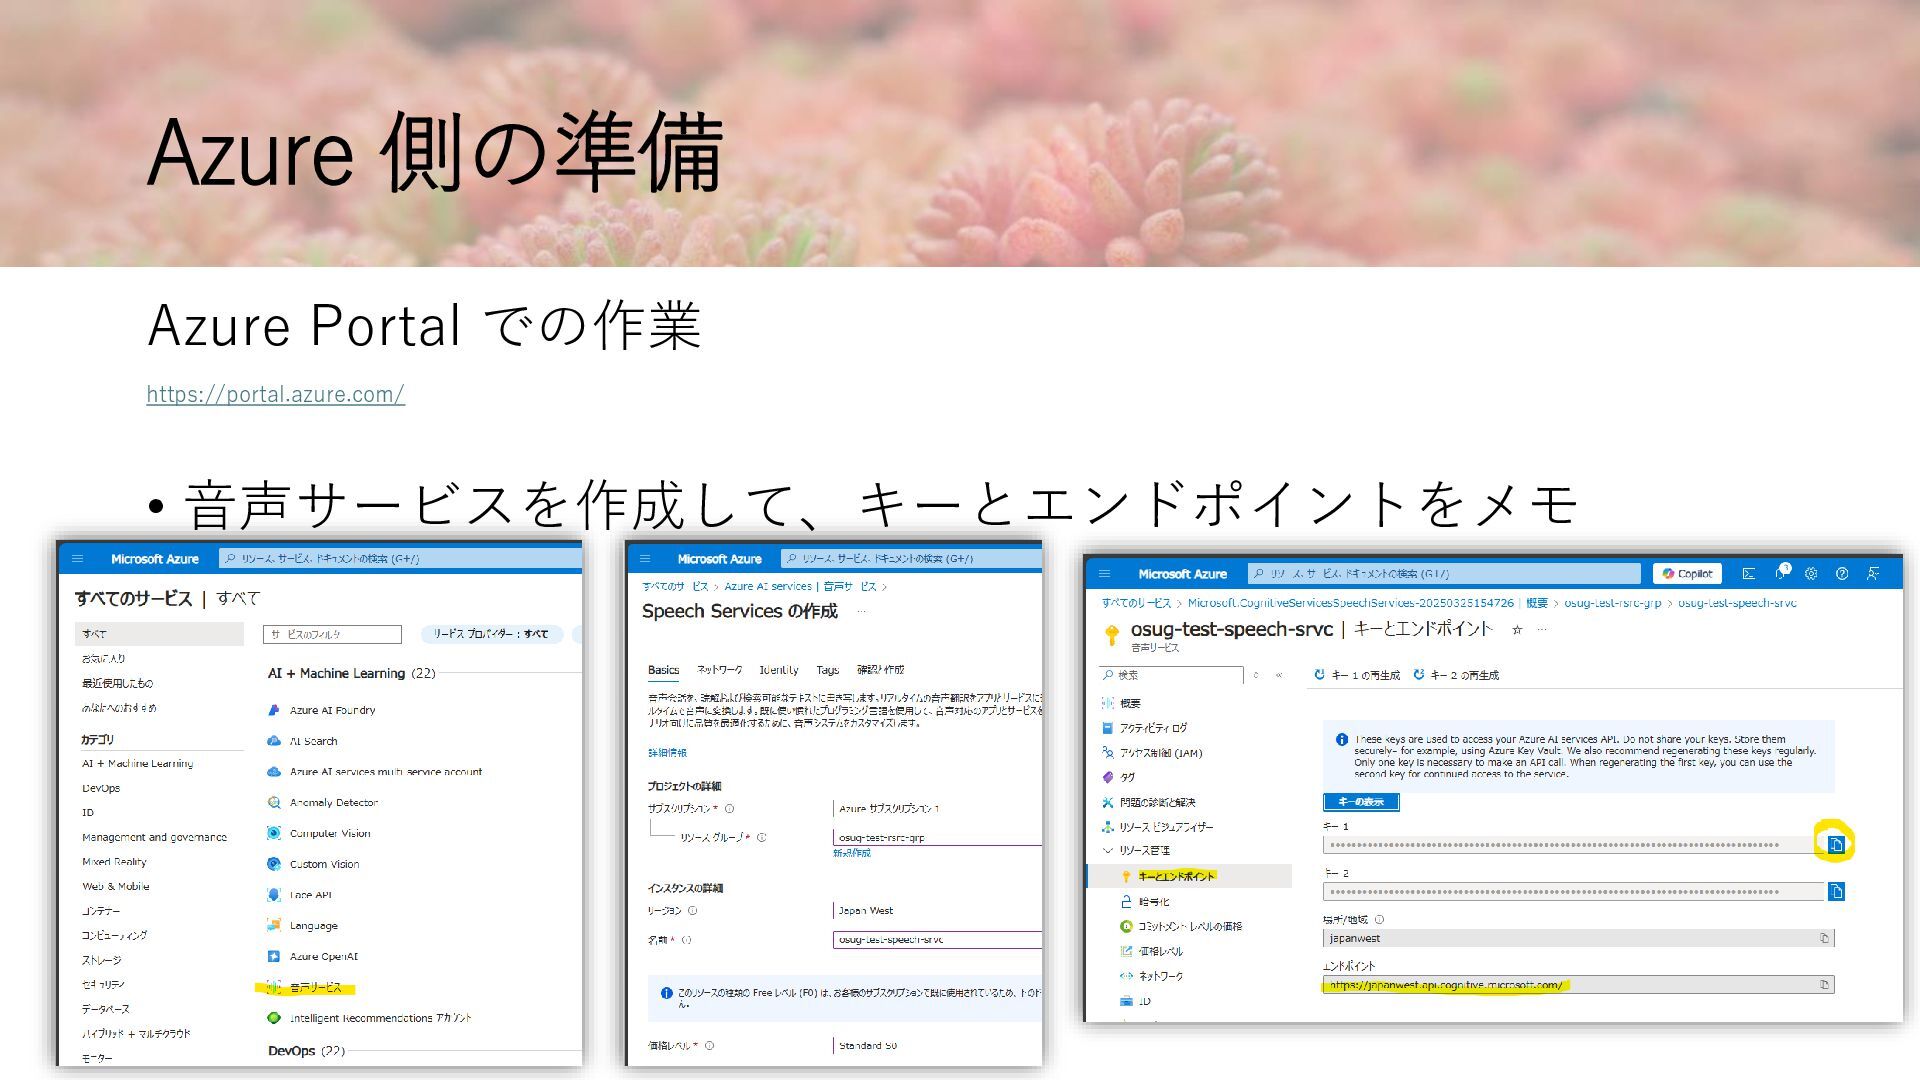Copy Key 2 using its copy icon
The width and height of the screenshot is (1920, 1080).
[x=1836, y=891]
